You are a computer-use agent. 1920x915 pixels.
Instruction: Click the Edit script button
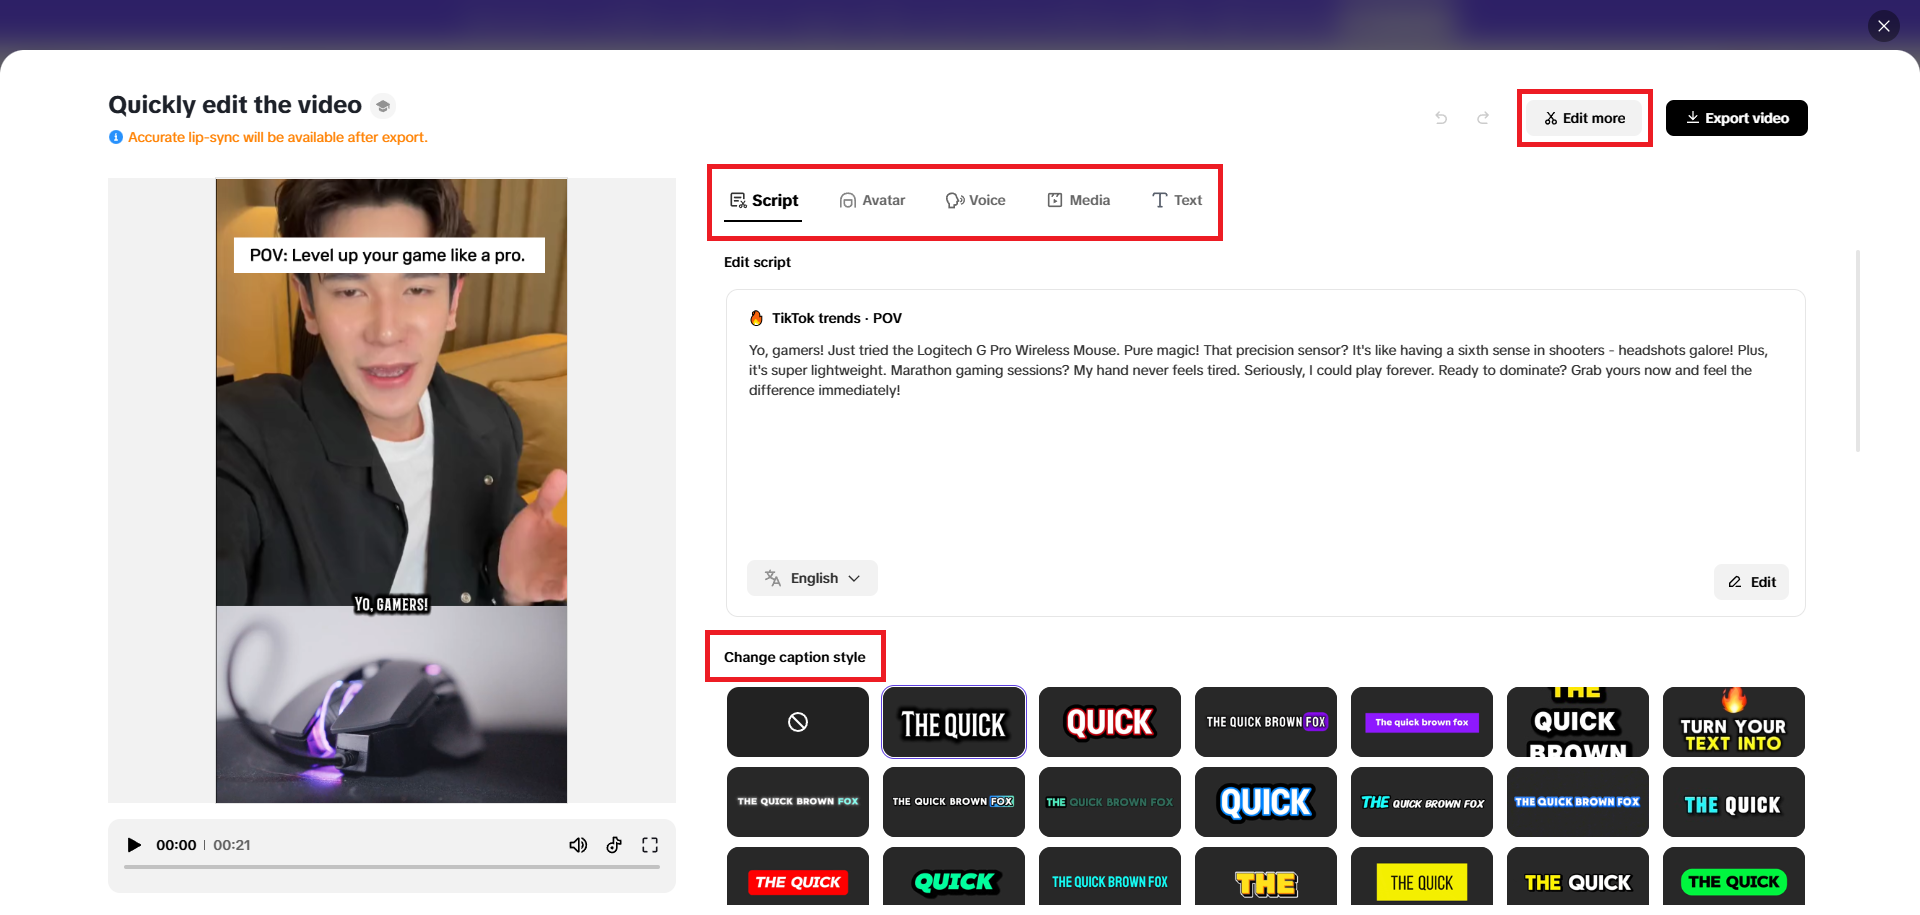pyautogui.click(x=1752, y=582)
